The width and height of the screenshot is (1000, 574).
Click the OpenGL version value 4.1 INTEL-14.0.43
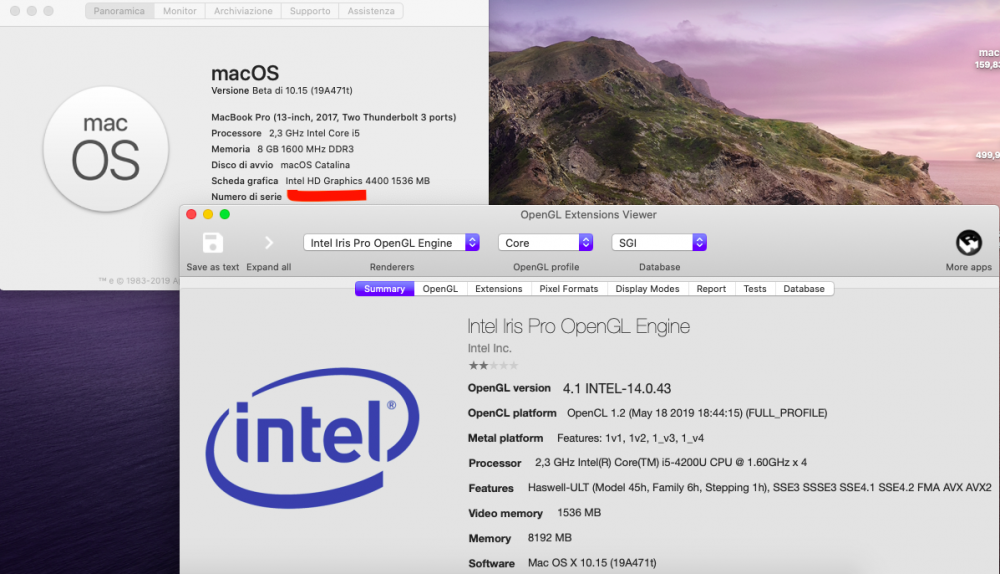(x=617, y=388)
